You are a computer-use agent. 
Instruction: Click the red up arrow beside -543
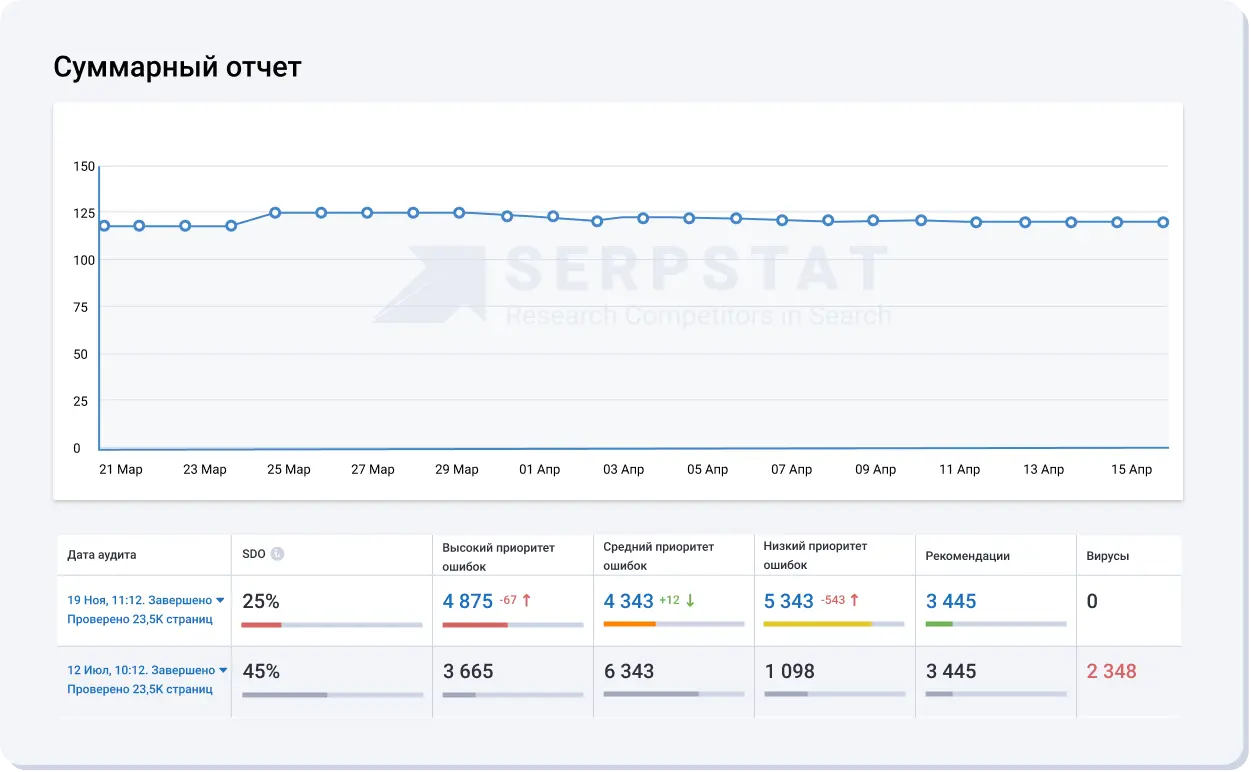(x=854, y=601)
